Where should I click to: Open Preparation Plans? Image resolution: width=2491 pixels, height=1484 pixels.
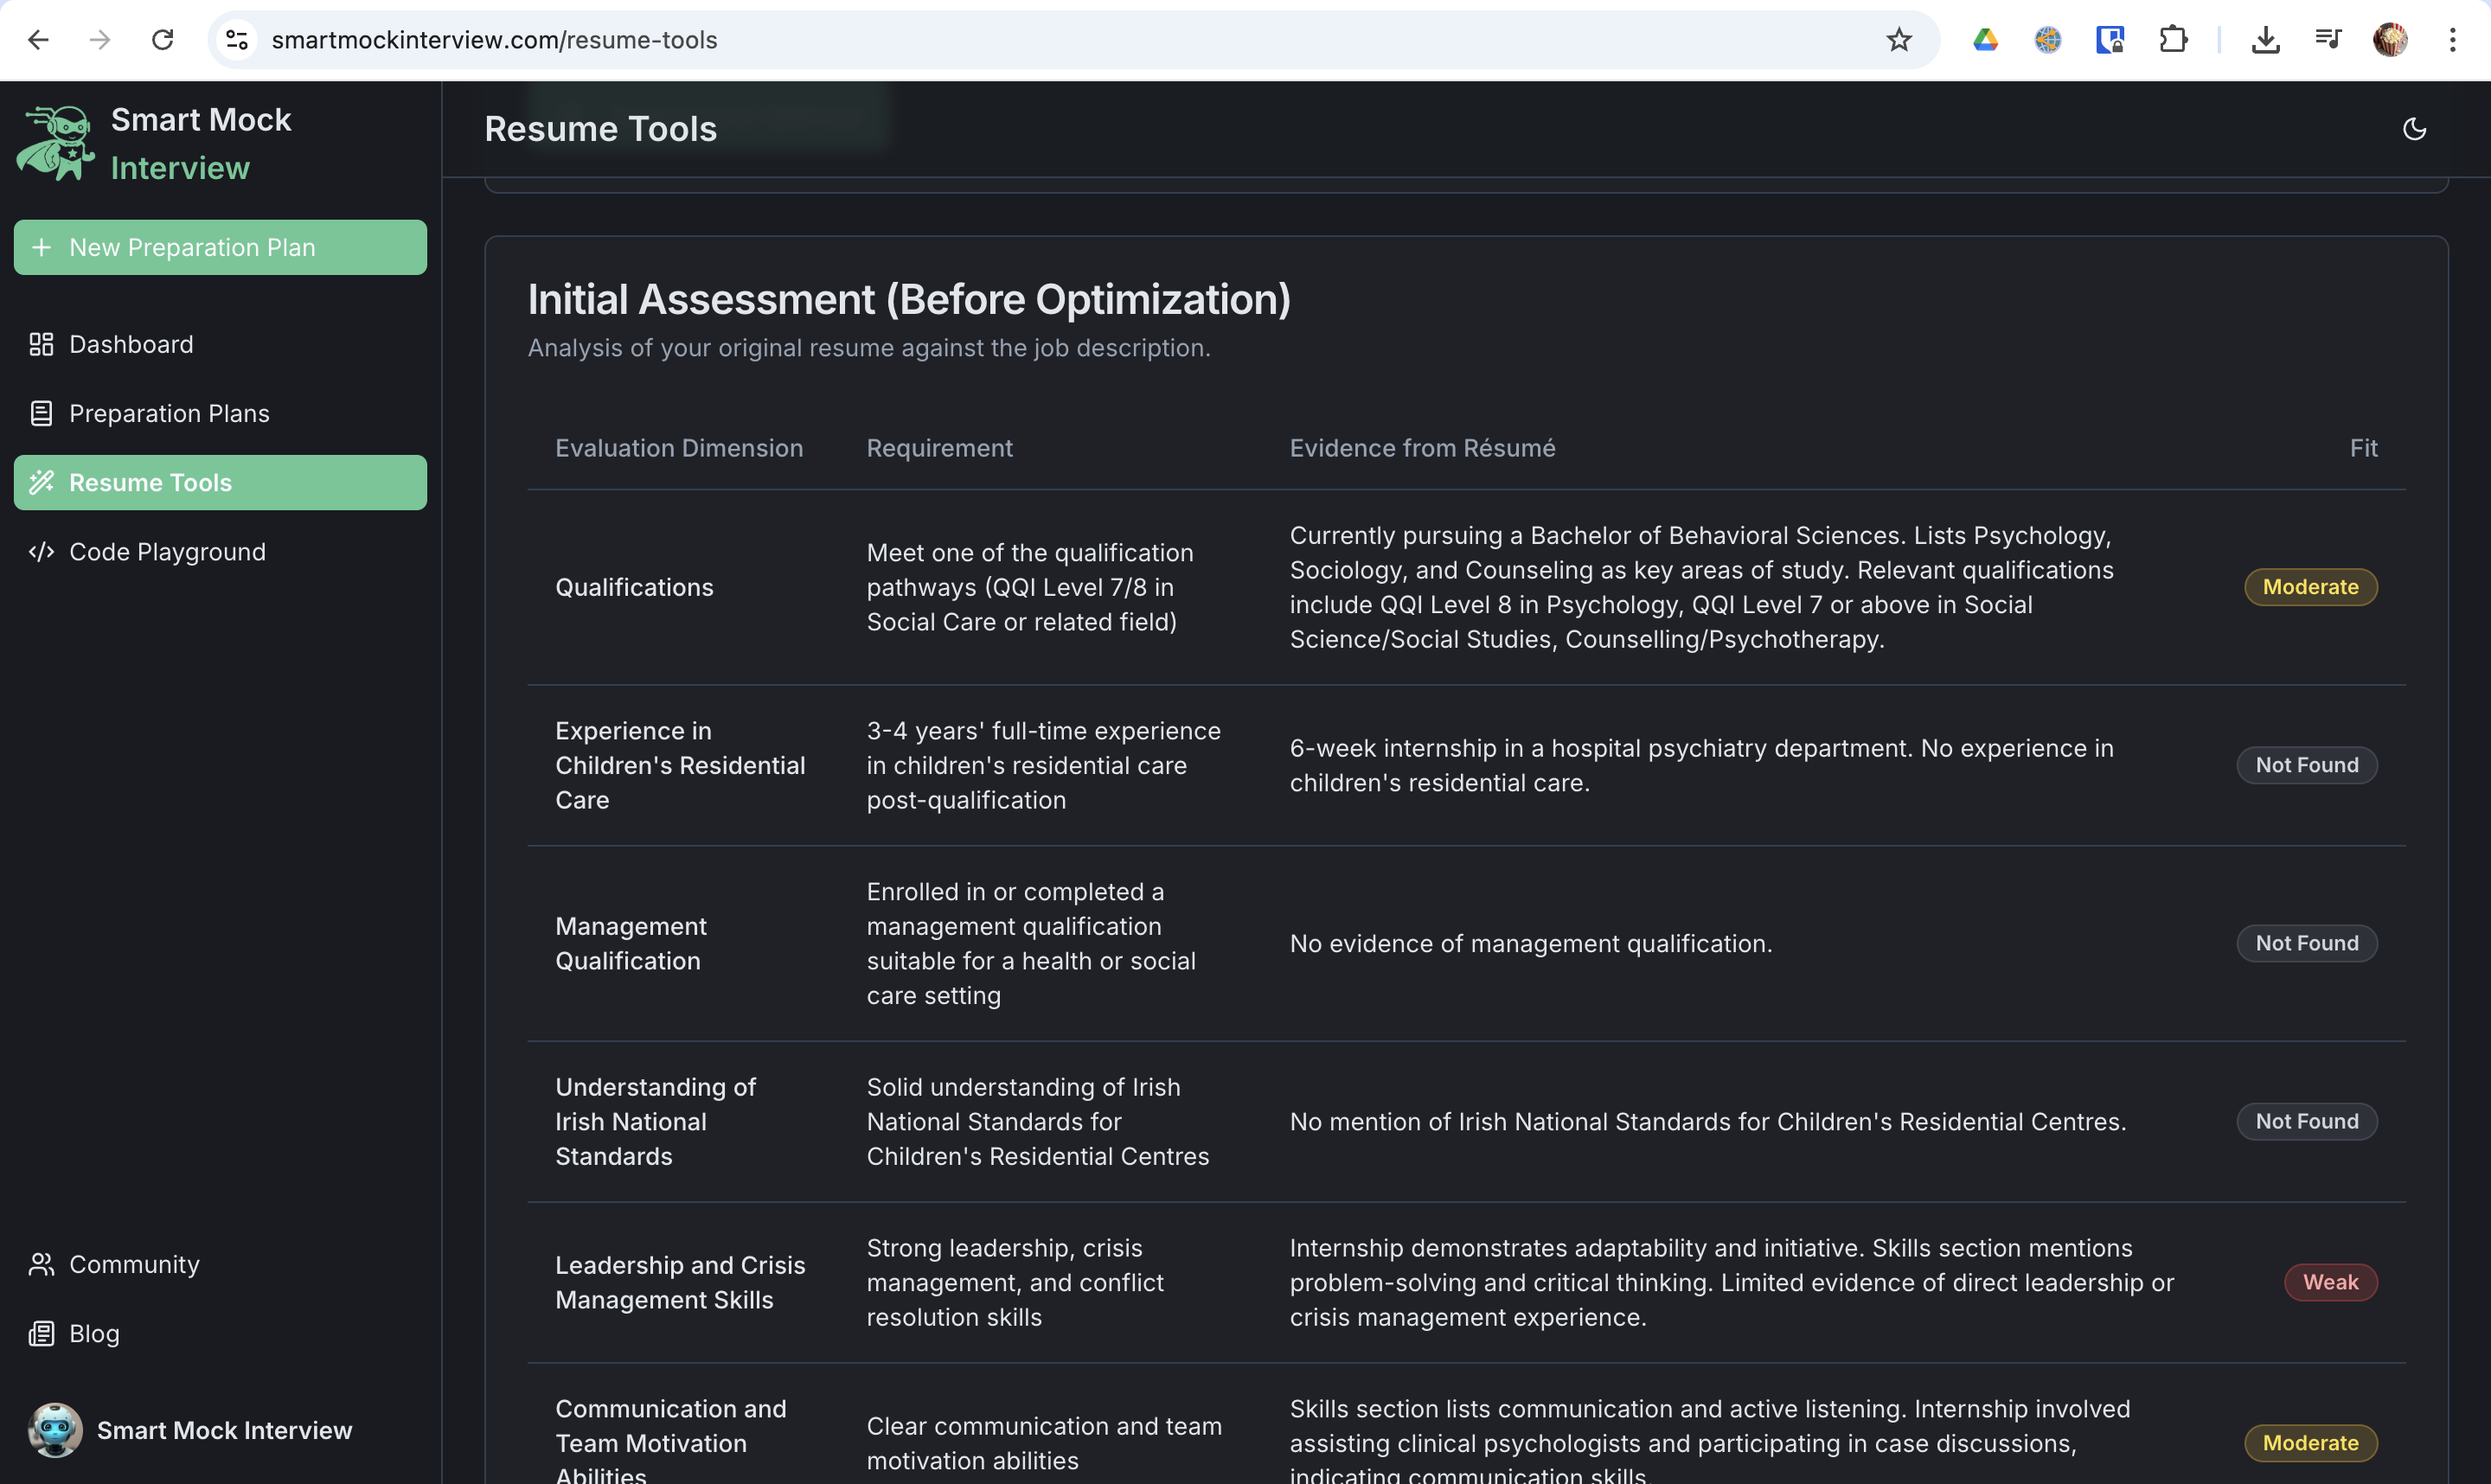(220, 413)
